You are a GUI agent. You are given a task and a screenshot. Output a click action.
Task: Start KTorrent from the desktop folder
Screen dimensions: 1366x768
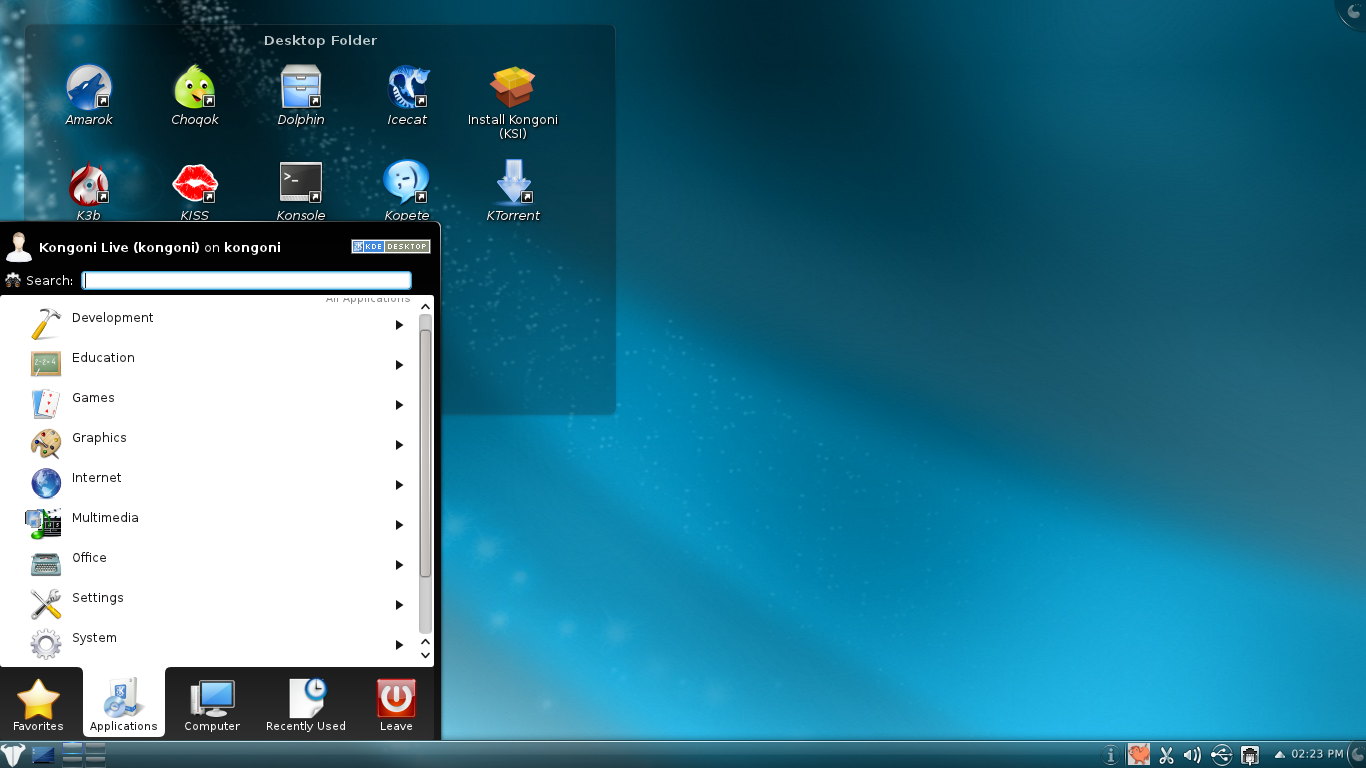pos(511,182)
